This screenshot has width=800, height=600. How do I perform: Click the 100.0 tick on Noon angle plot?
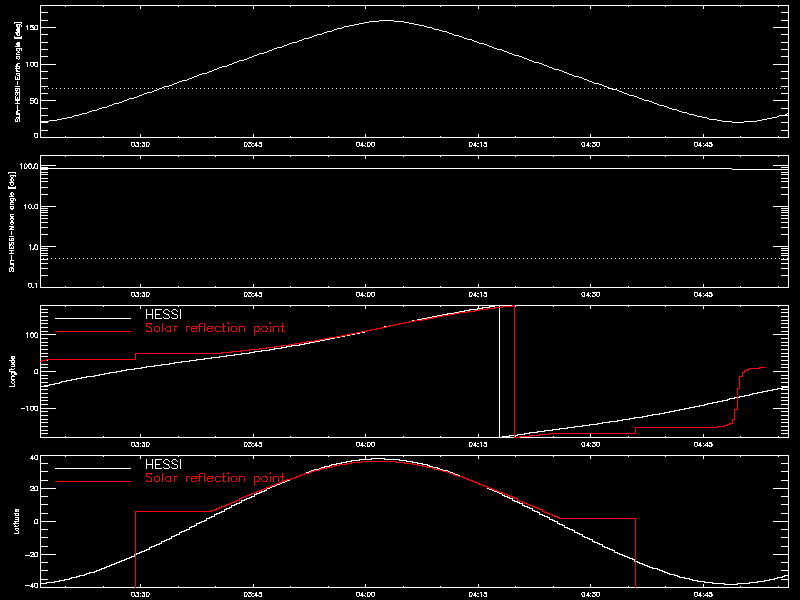coord(29,166)
